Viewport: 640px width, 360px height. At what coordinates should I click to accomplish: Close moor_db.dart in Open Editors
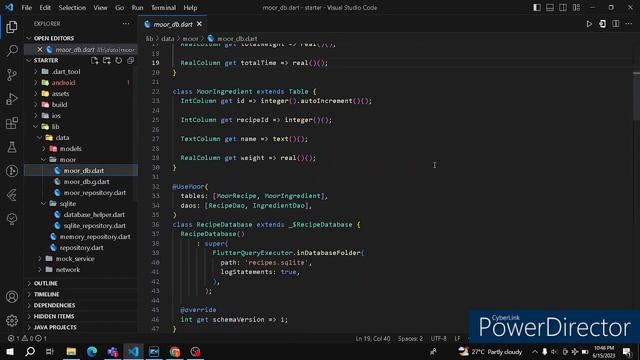(40, 49)
